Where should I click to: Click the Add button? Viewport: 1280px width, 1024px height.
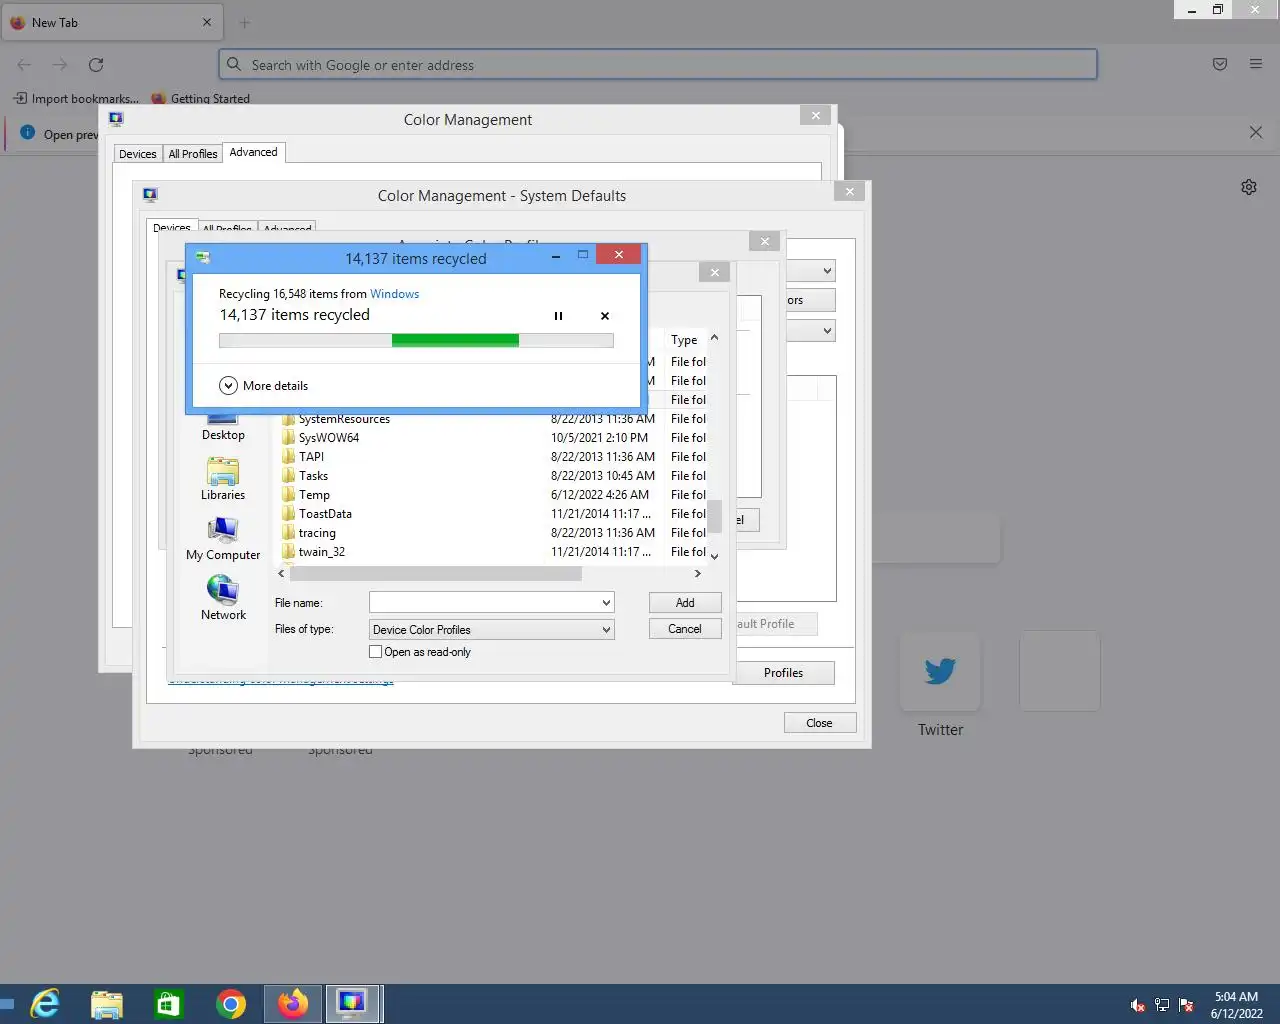tap(685, 603)
